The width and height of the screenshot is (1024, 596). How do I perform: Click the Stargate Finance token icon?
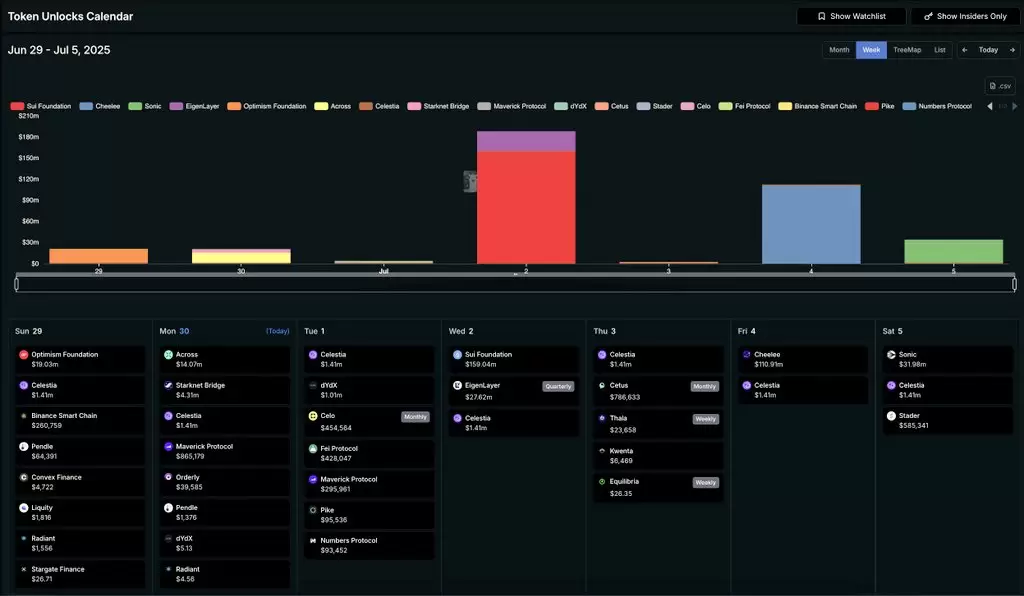click(x=24, y=569)
